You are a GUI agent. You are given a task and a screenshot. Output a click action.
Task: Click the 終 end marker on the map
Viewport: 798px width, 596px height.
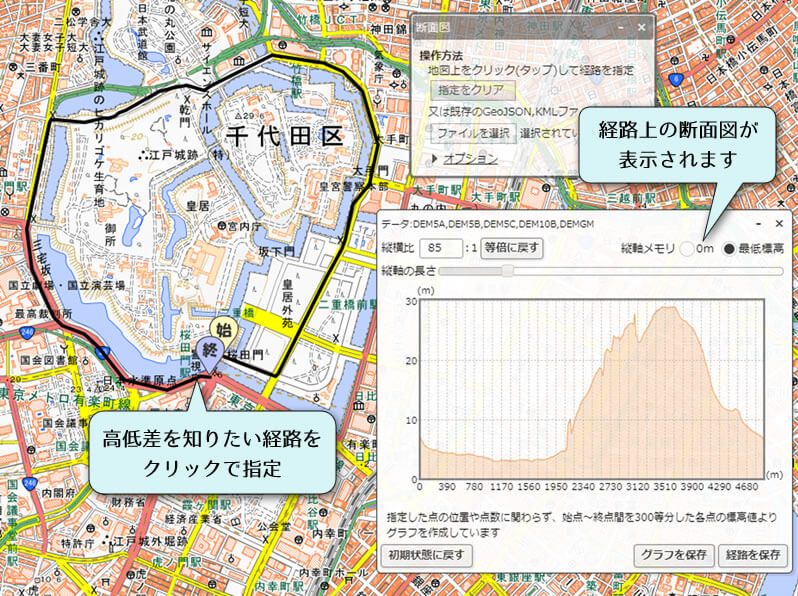pyautogui.click(x=210, y=353)
